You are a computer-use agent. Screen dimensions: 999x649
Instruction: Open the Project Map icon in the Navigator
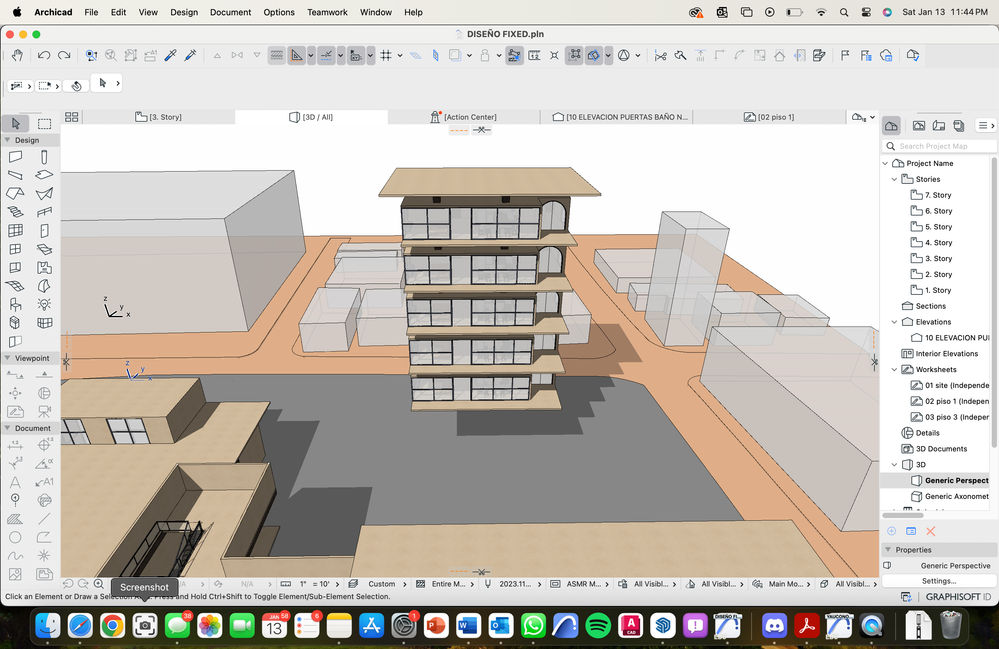point(891,125)
